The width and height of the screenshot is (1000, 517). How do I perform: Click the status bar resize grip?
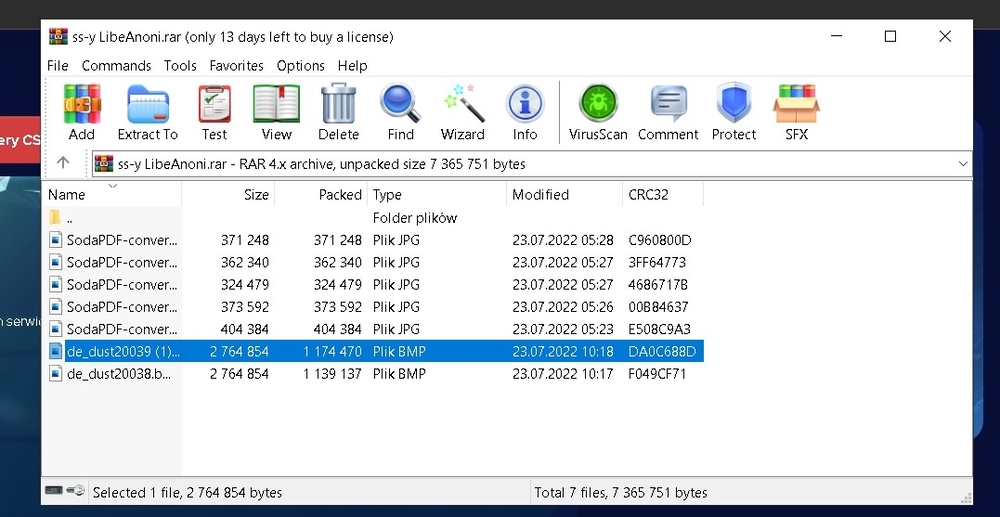point(966,497)
